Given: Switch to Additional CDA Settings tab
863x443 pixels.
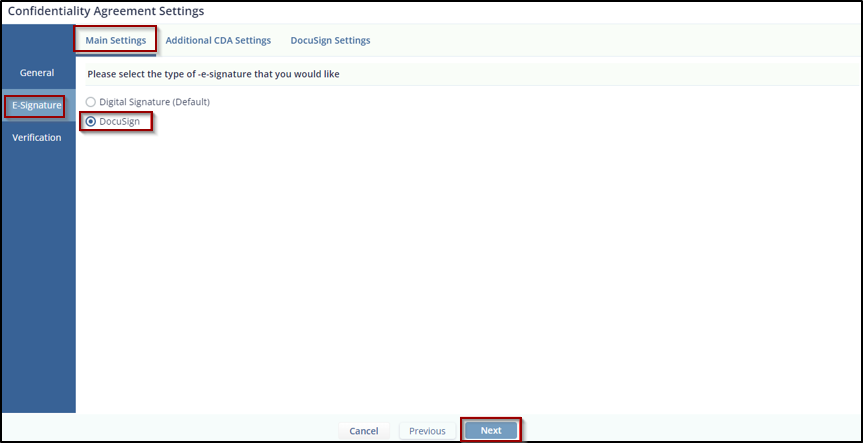Looking at the screenshot, I should coord(218,40).
